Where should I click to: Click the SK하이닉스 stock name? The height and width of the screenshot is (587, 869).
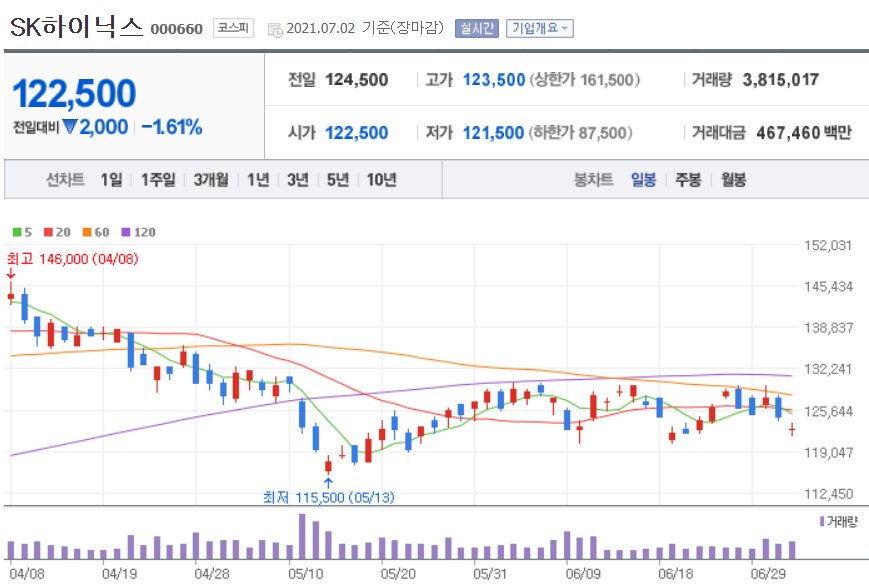pos(76,27)
